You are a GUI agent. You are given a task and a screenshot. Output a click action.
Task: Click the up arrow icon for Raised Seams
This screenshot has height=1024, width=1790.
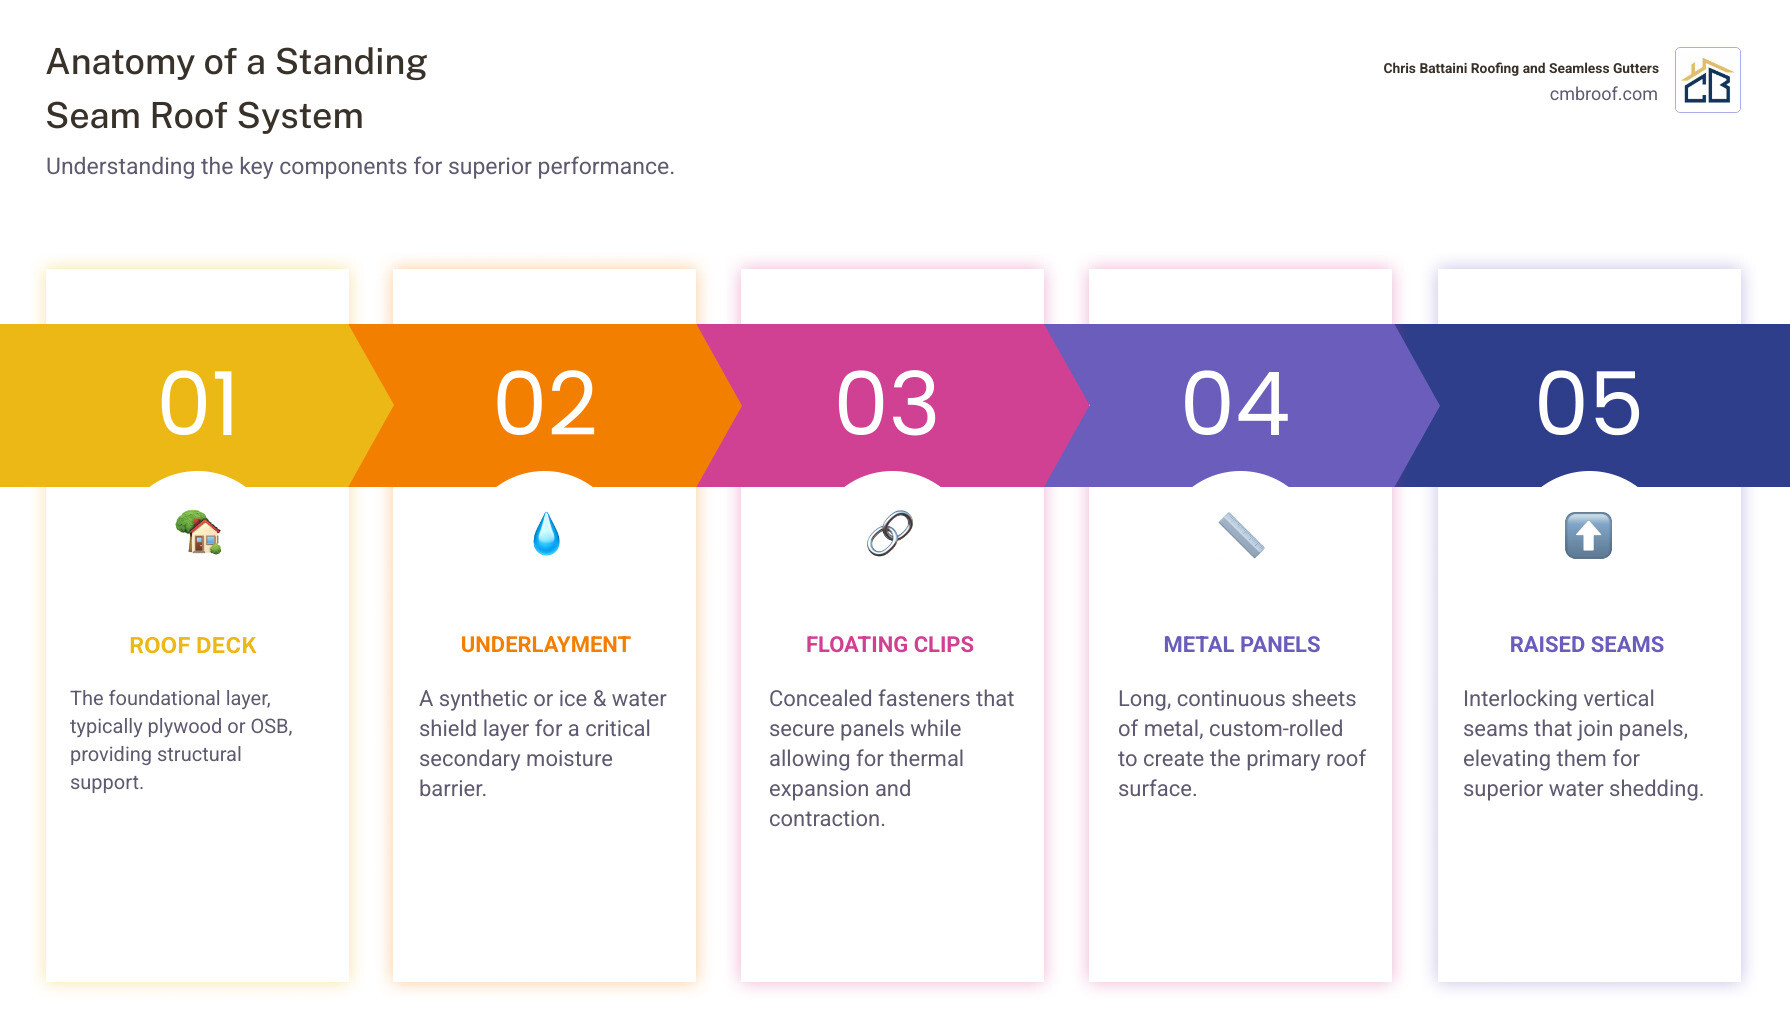(1588, 535)
